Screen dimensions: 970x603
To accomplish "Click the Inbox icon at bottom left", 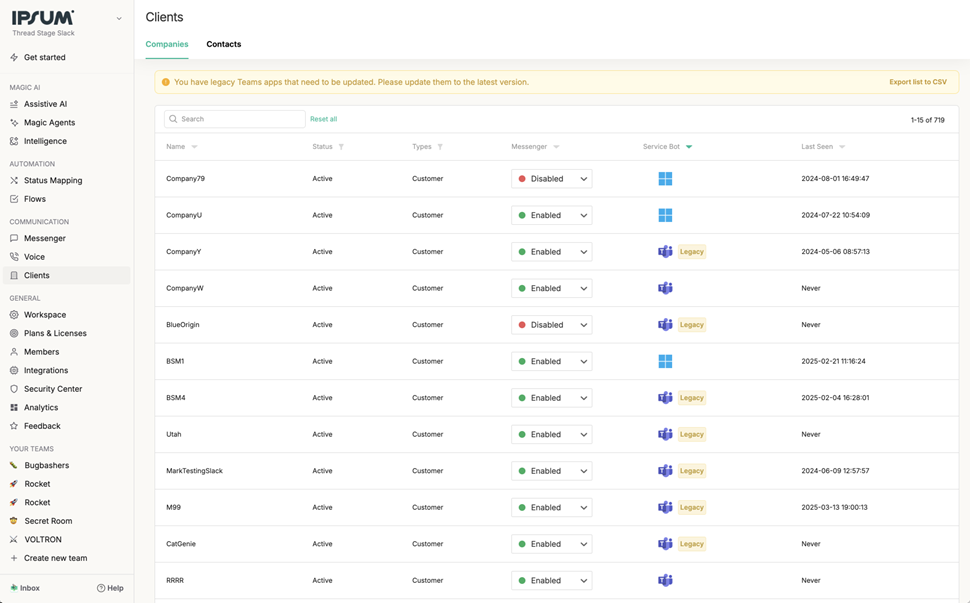I will [x=14, y=588].
